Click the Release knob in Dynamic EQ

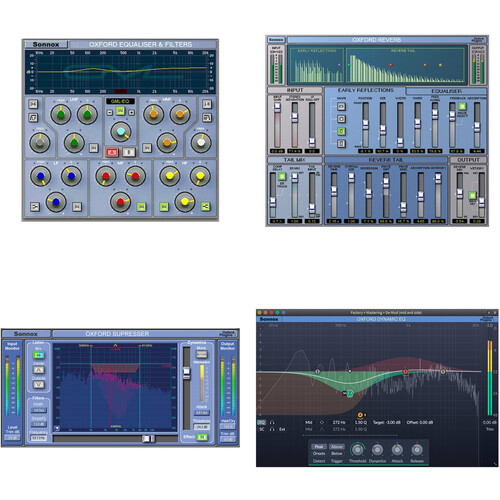pos(417,450)
